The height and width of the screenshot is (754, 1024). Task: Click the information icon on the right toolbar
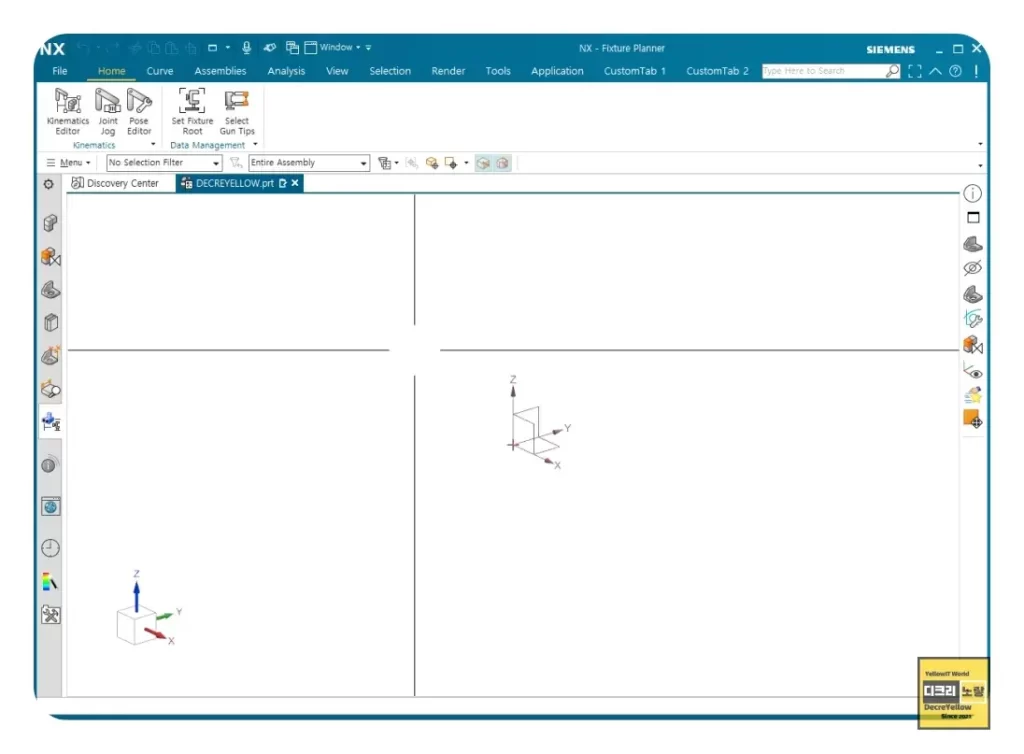[x=972, y=193]
